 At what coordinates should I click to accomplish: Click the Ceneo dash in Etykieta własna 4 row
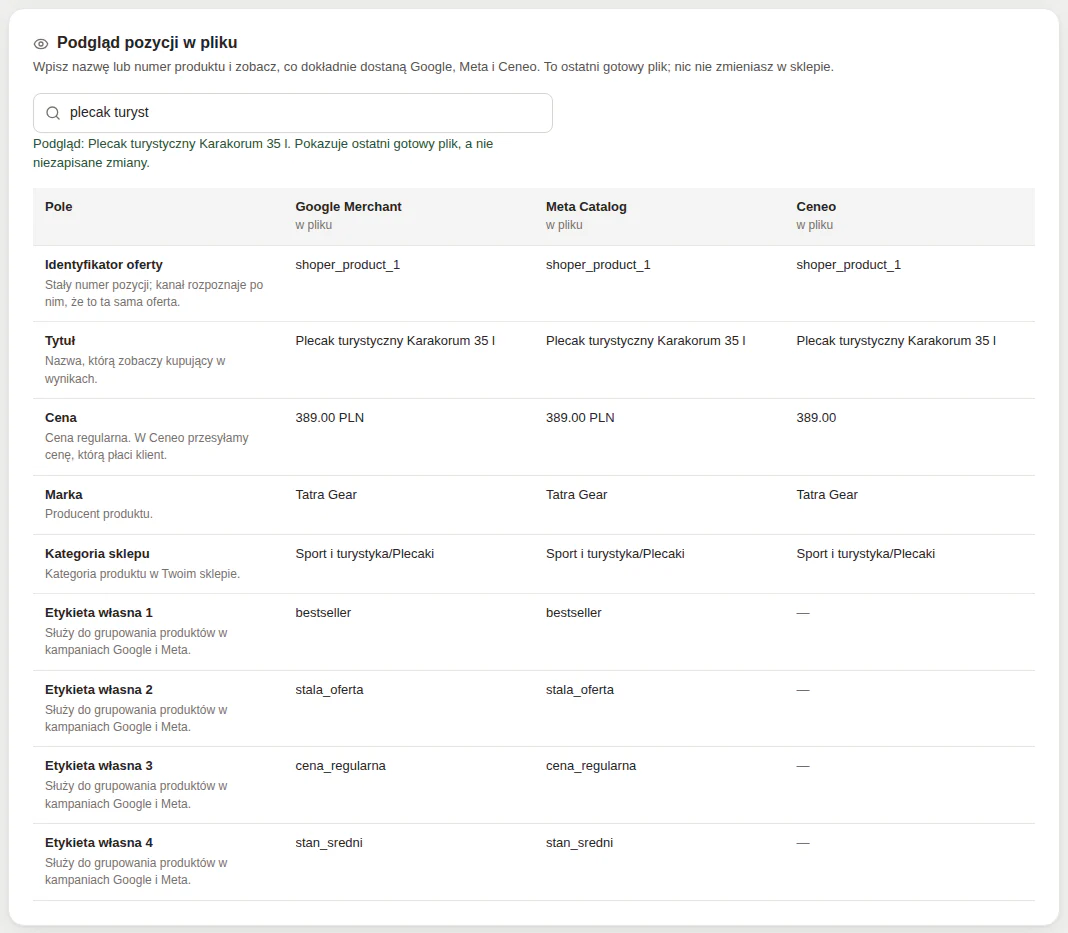tap(803, 843)
